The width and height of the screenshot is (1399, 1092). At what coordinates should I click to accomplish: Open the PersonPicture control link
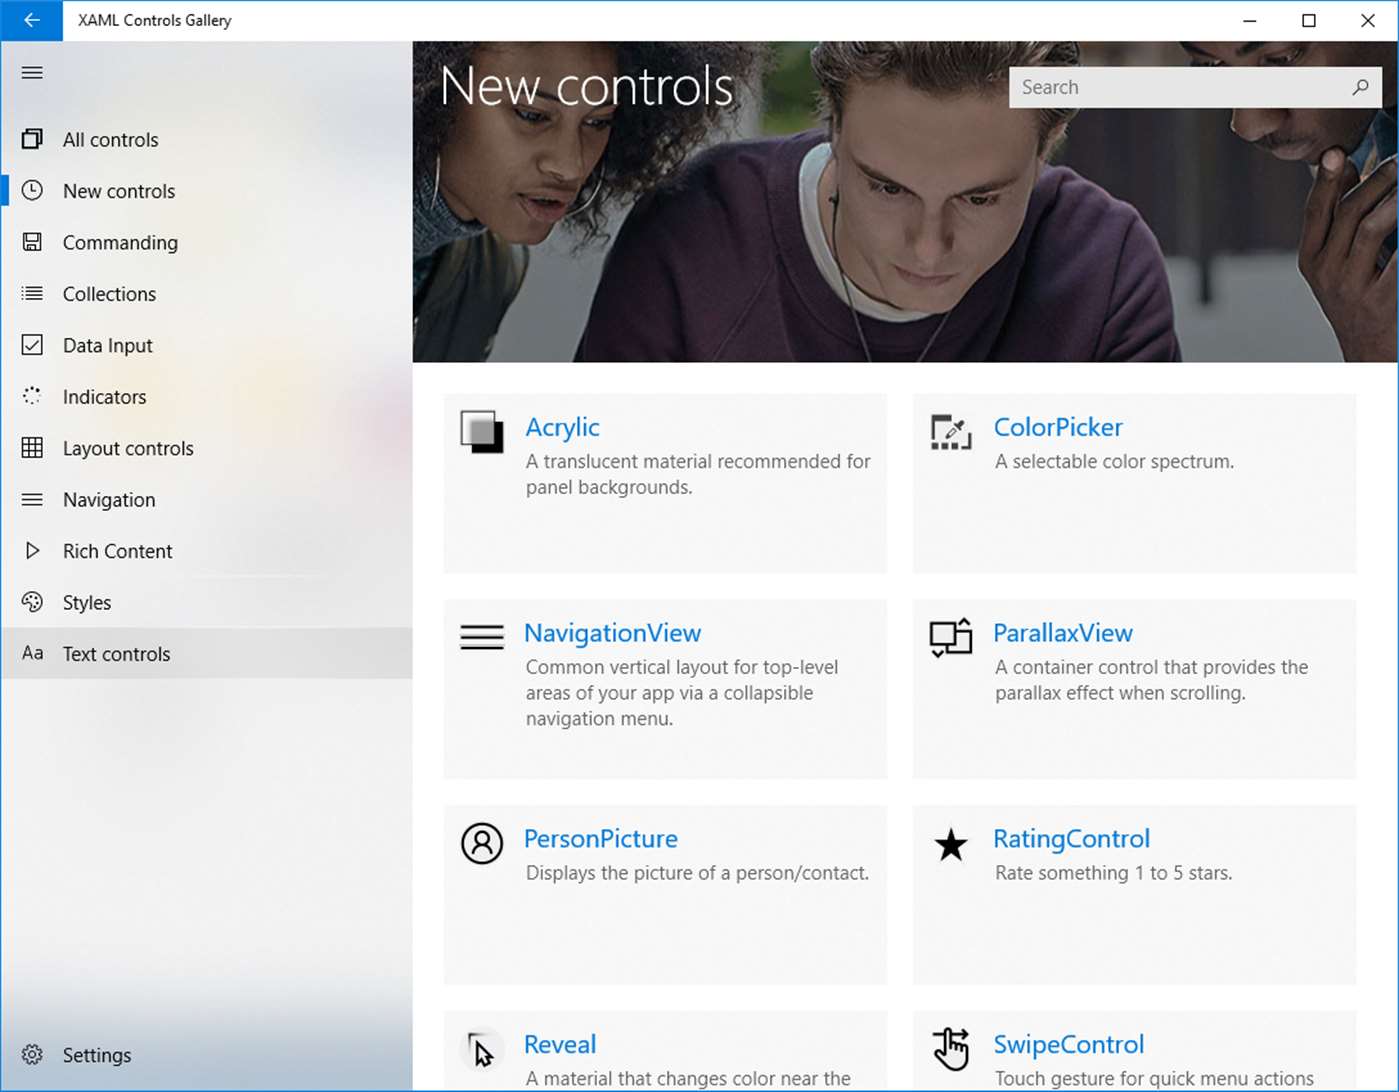pyautogui.click(x=601, y=839)
